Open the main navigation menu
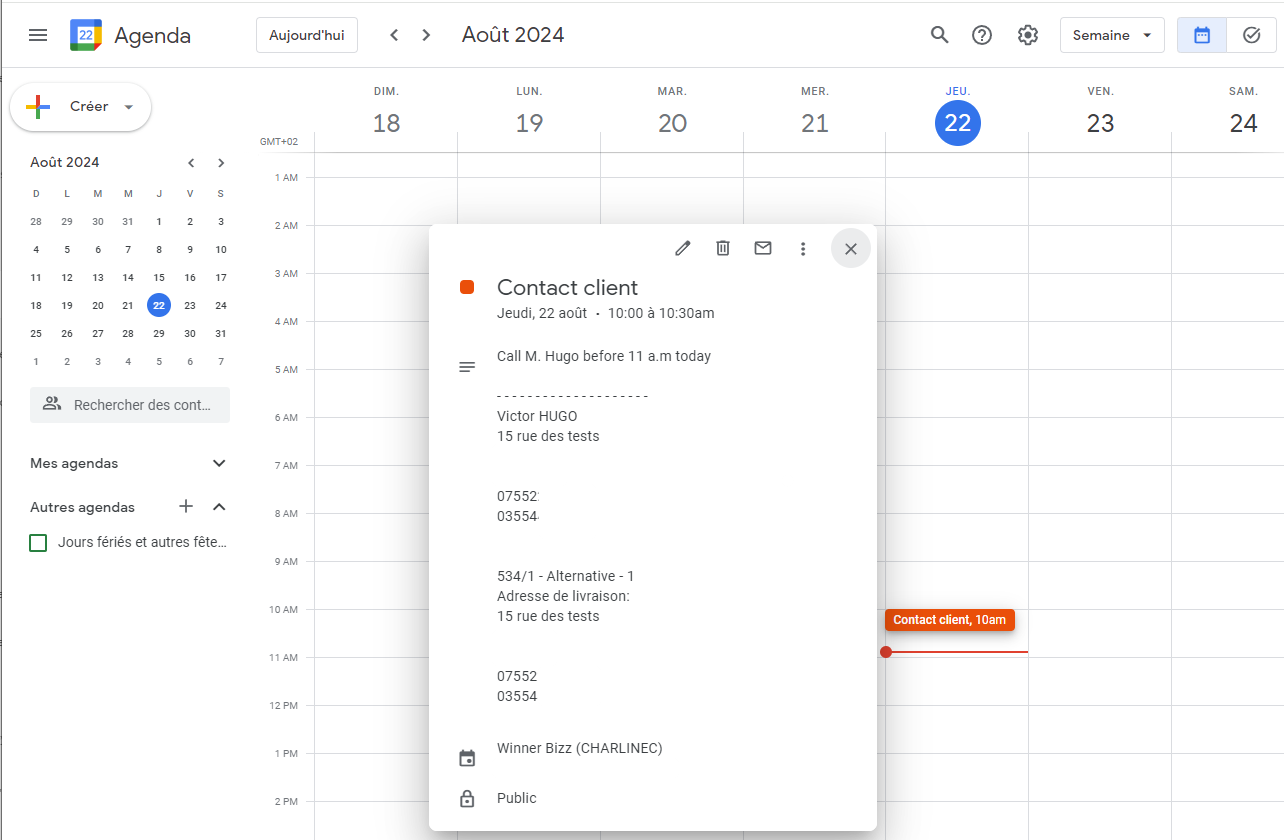This screenshot has width=1284, height=840. pyautogui.click(x=37, y=34)
